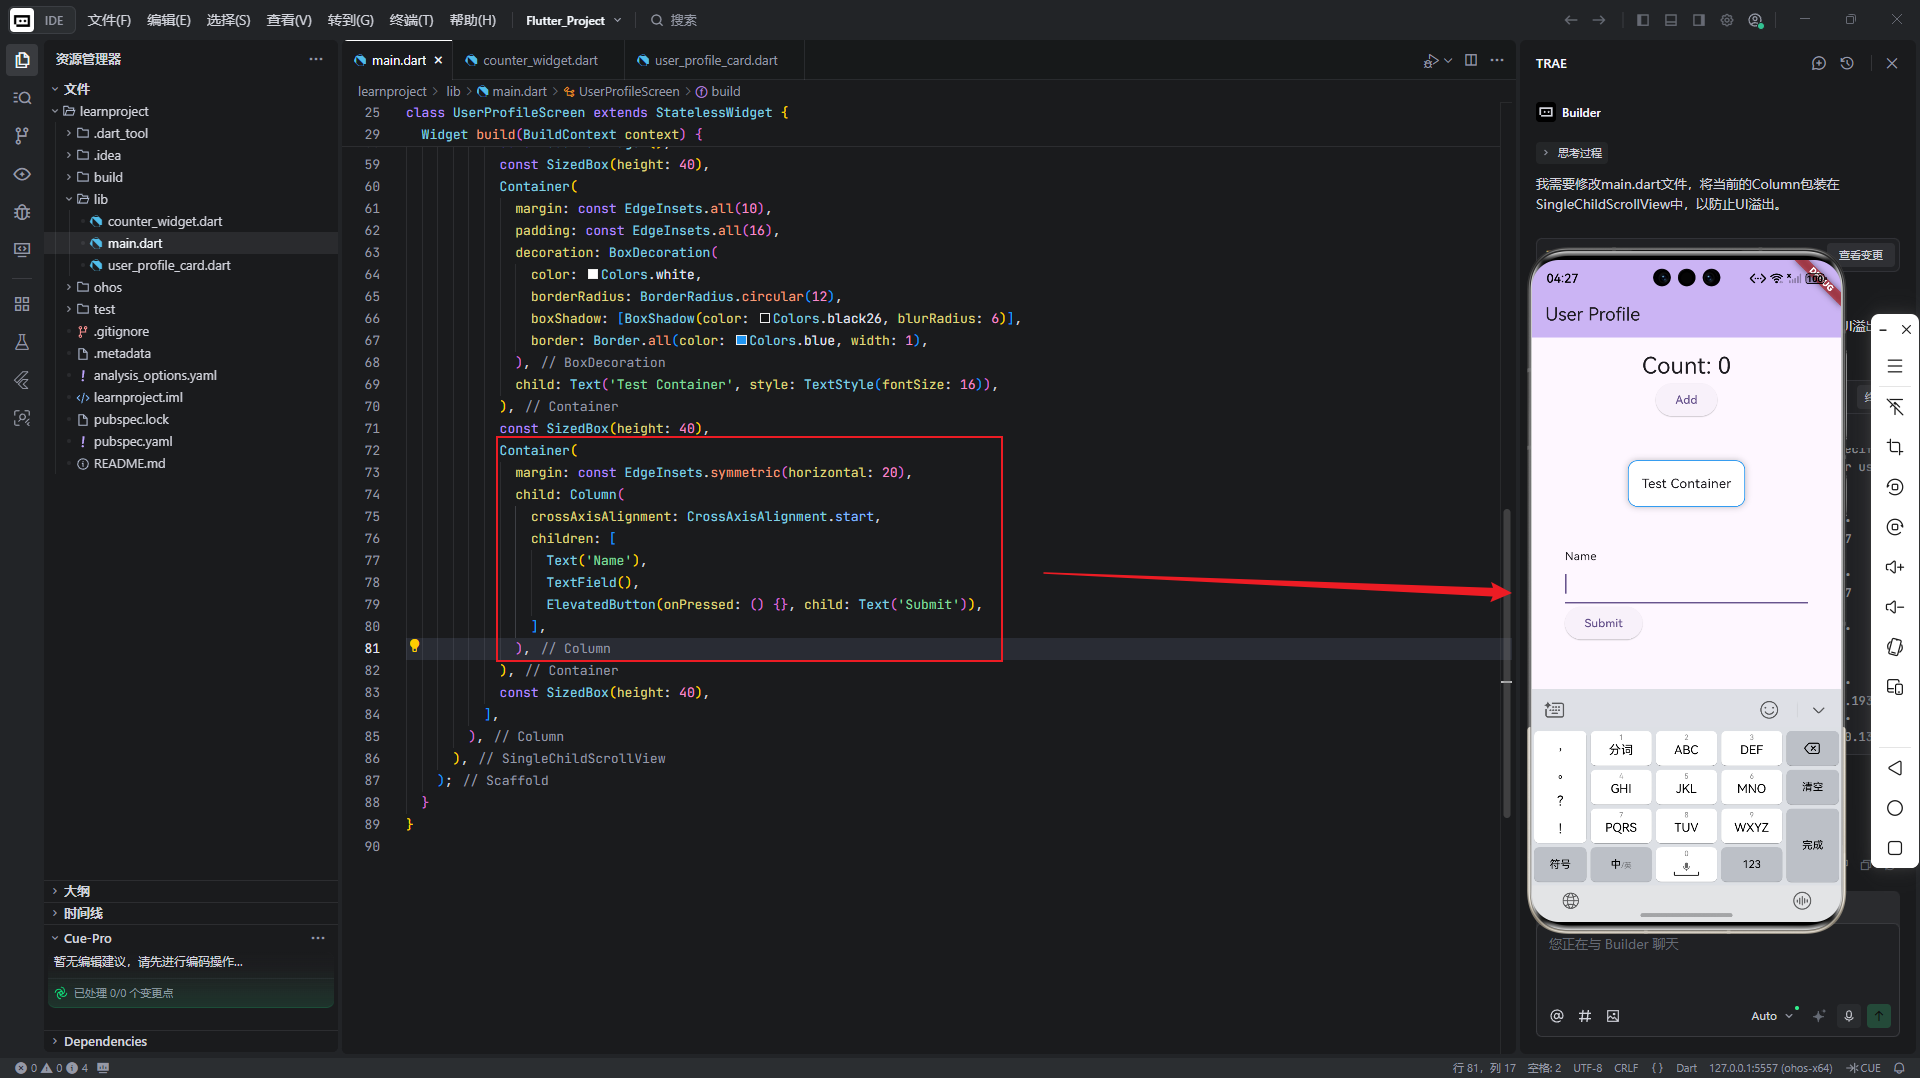This screenshot has height=1078, width=1920.
Task: Send the message with green arrow button
Action: coord(1879,1016)
